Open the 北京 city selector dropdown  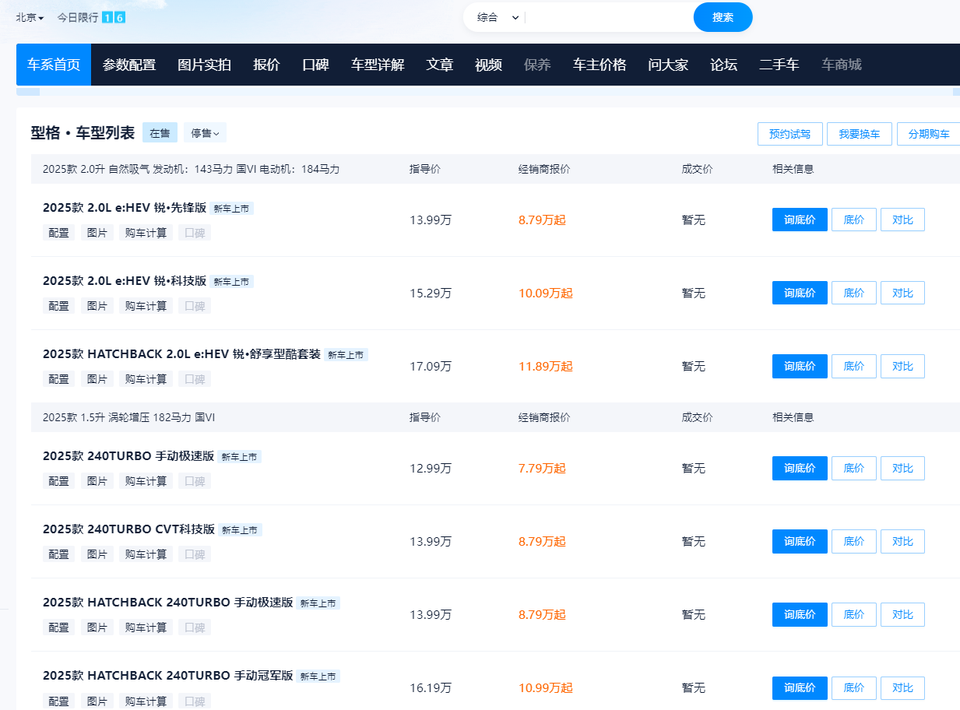[x=30, y=17]
